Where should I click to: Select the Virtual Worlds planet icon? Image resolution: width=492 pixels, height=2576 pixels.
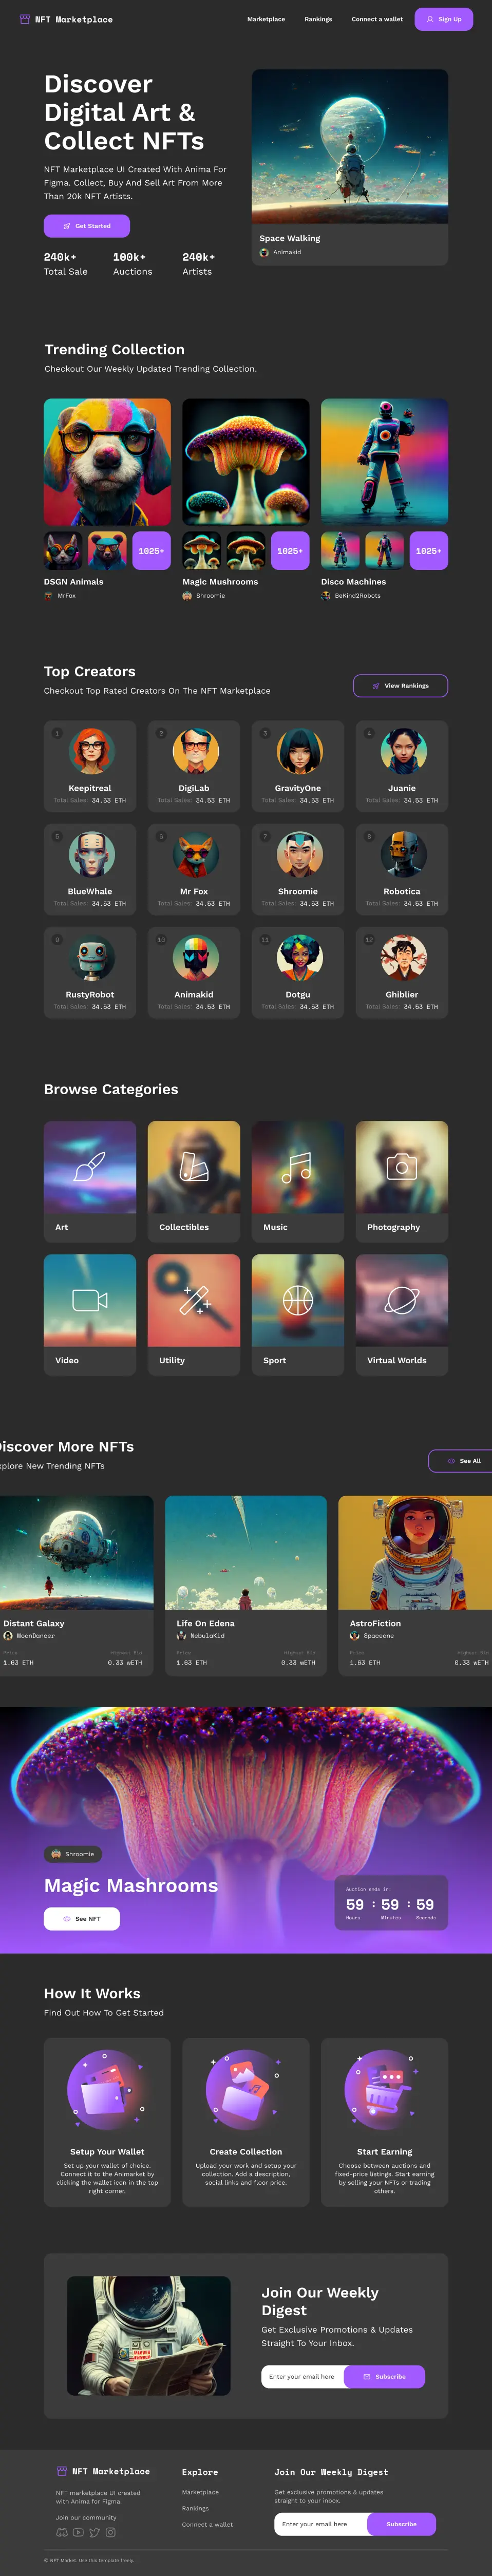click(402, 1299)
